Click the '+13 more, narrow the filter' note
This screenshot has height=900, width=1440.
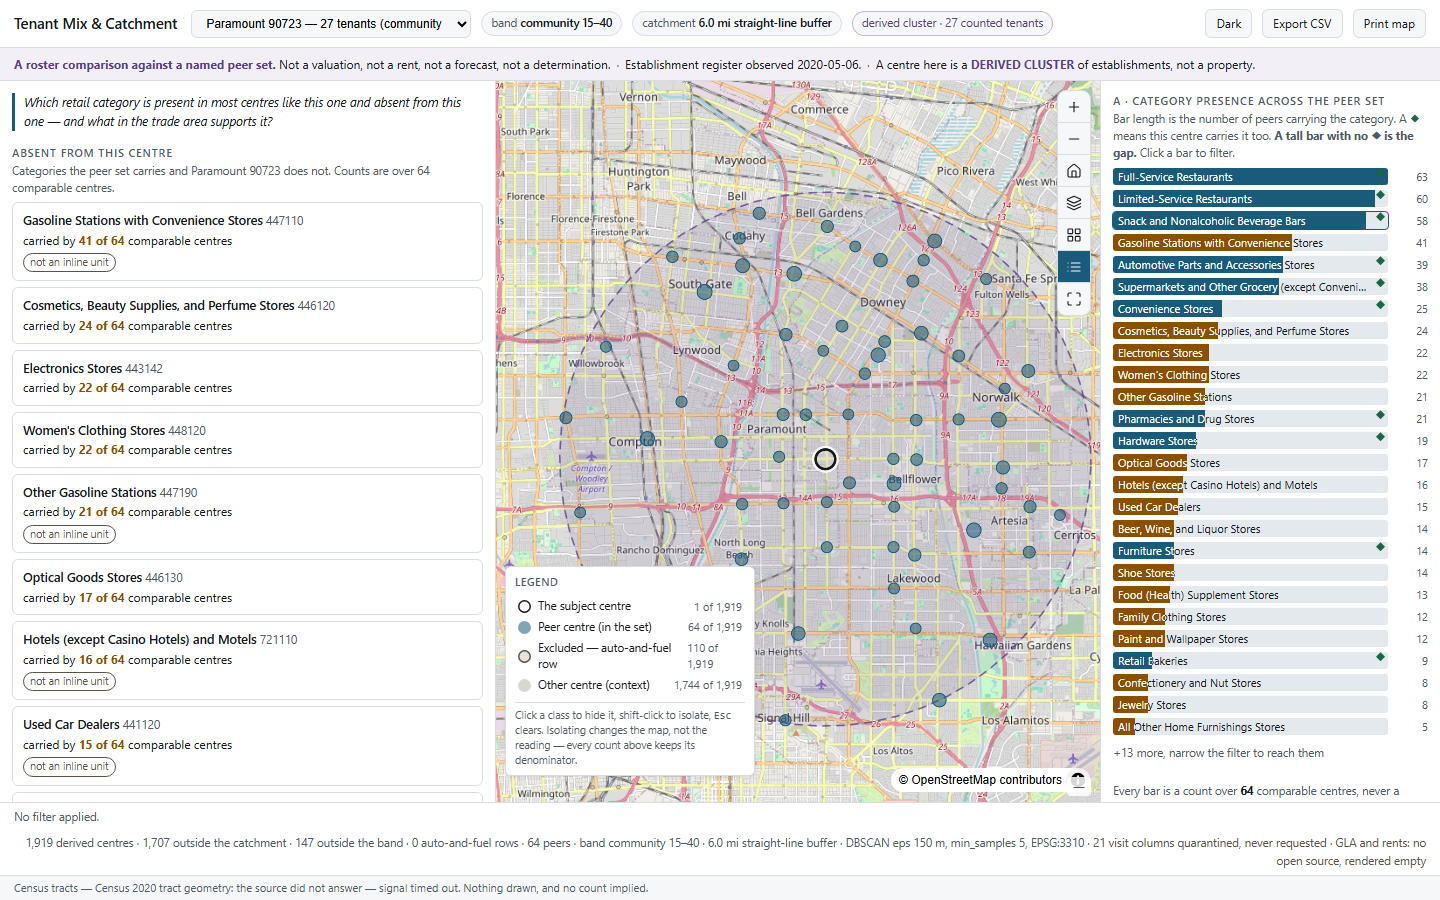(1218, 753)
